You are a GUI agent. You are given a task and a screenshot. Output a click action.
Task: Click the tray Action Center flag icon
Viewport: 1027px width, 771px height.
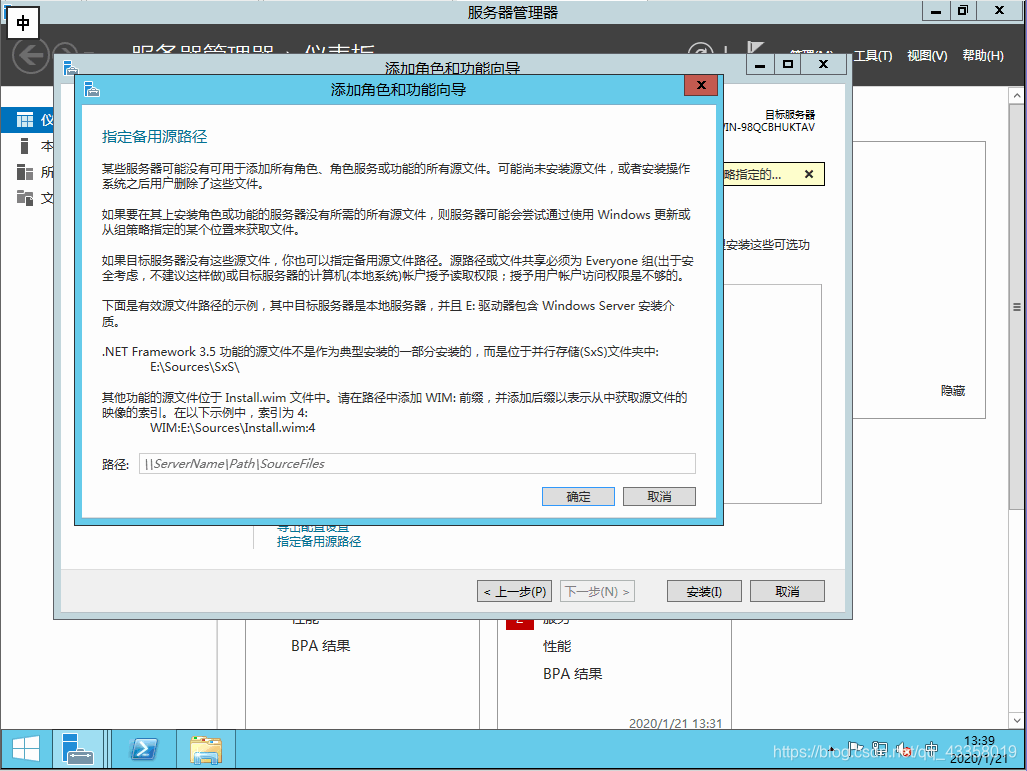coord(855,749)
